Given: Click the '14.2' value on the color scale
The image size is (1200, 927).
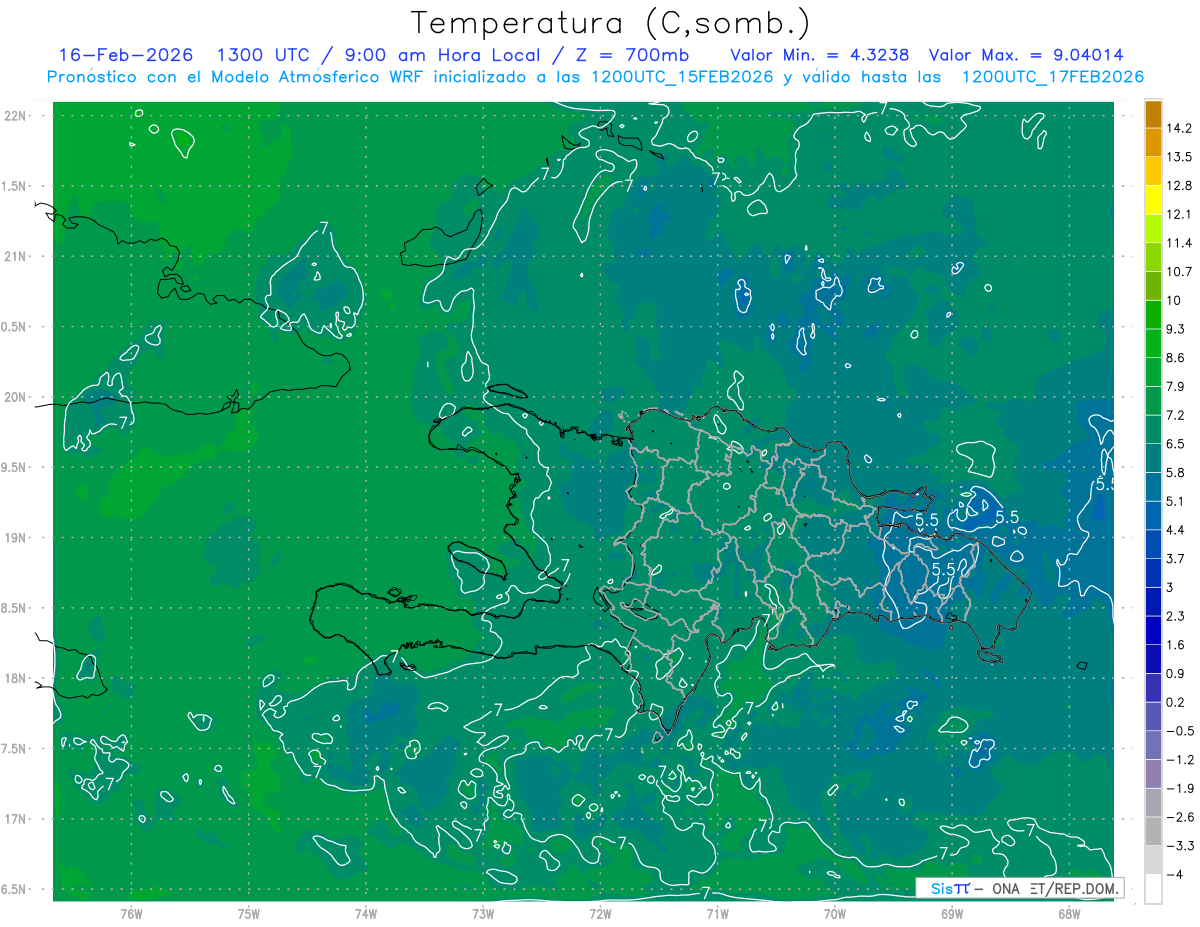Looking at the screenshot, I should coord(1179,128).
